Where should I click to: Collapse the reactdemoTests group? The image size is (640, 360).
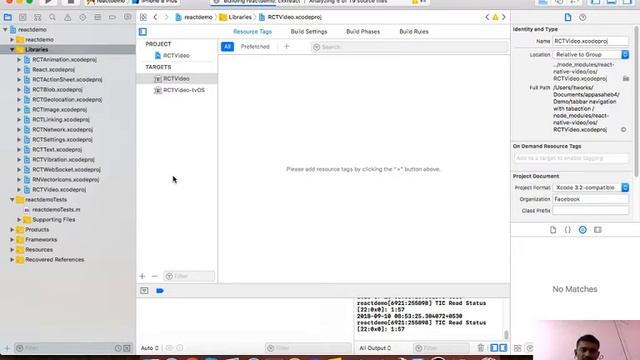[x=12, y=200]
